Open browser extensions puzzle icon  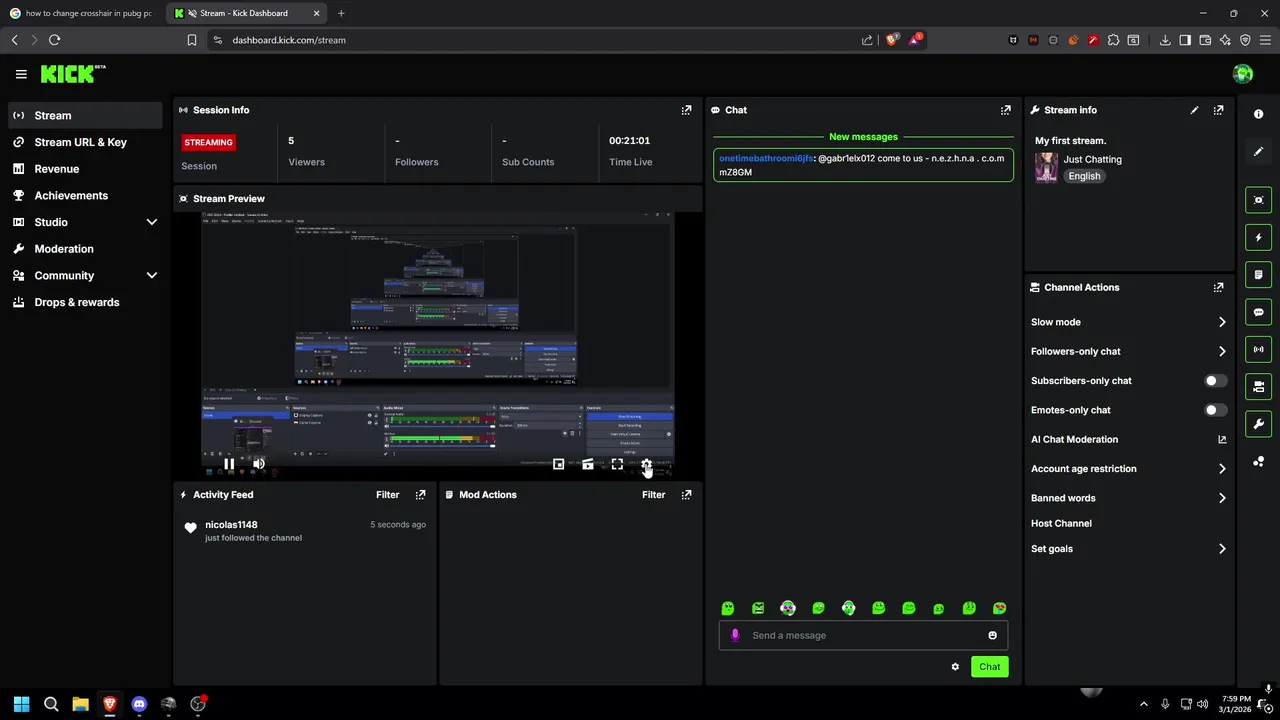1113,40
